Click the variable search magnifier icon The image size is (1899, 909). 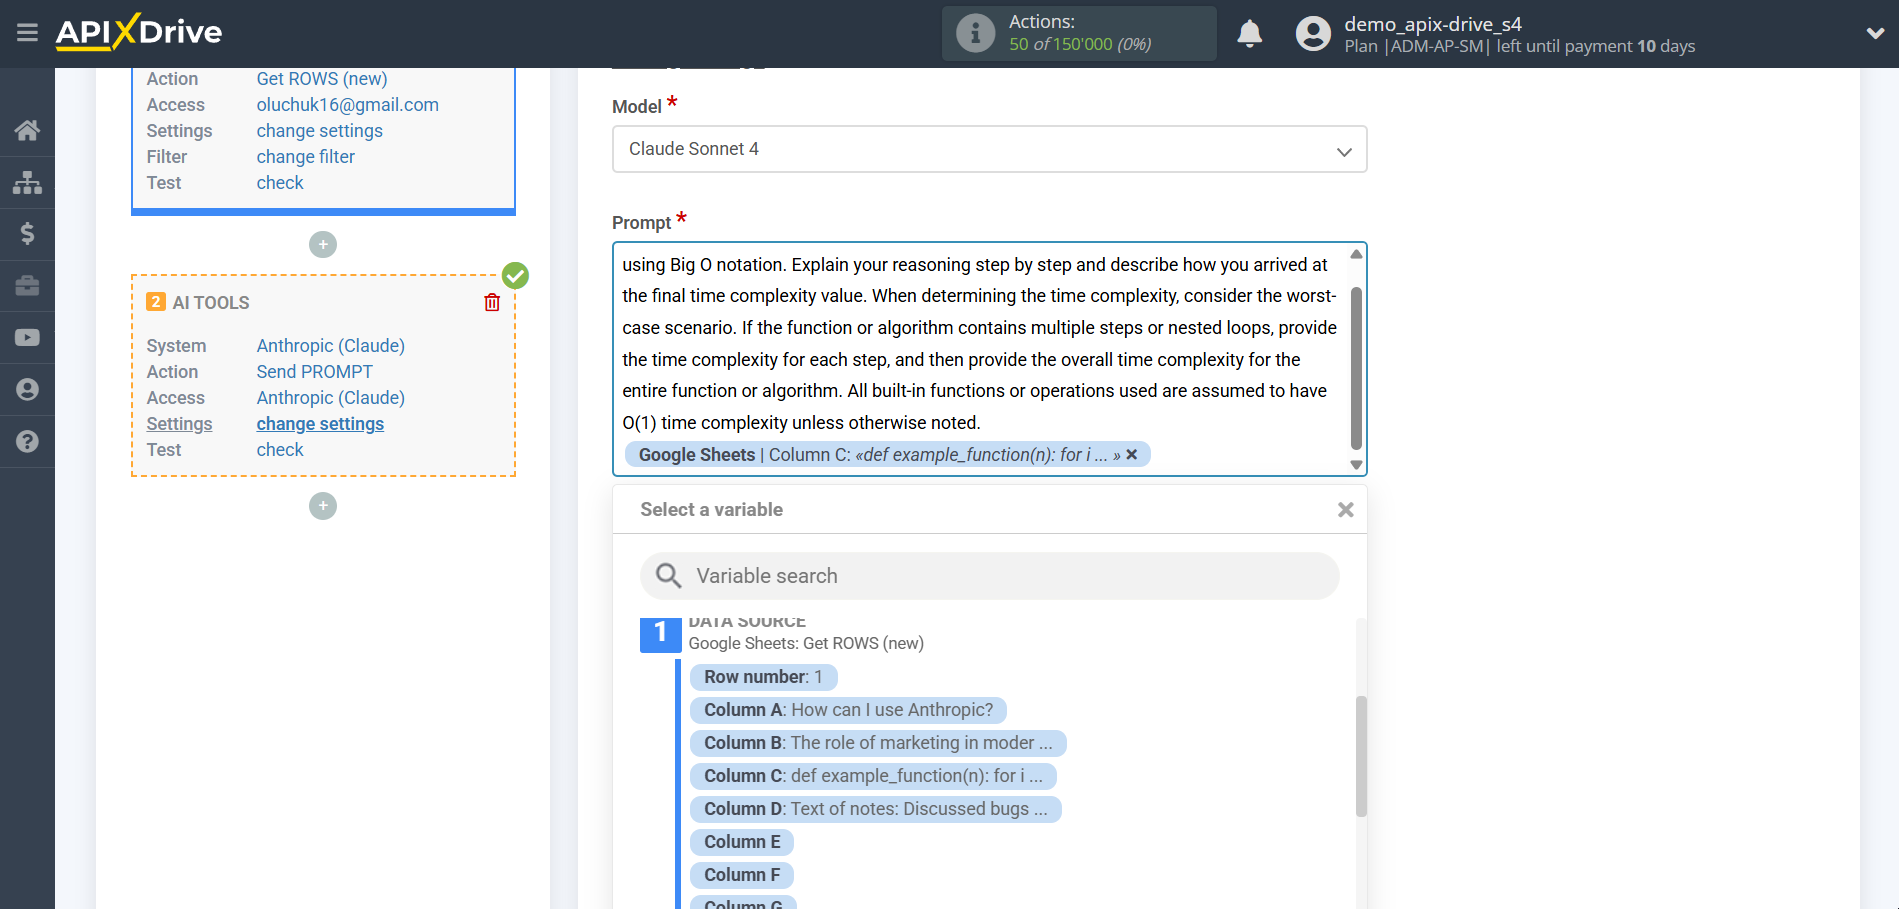click(x=668, y=576)
